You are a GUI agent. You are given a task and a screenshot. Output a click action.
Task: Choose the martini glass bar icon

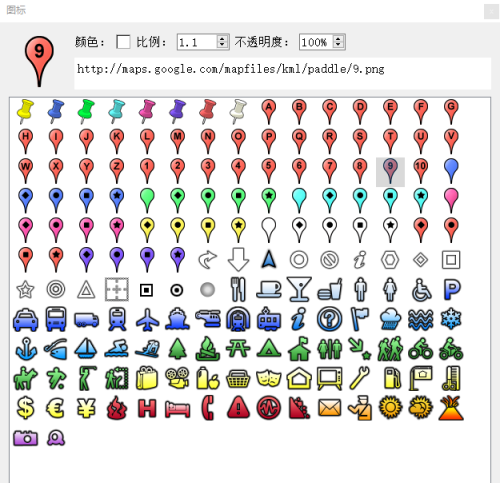[299, 289]
